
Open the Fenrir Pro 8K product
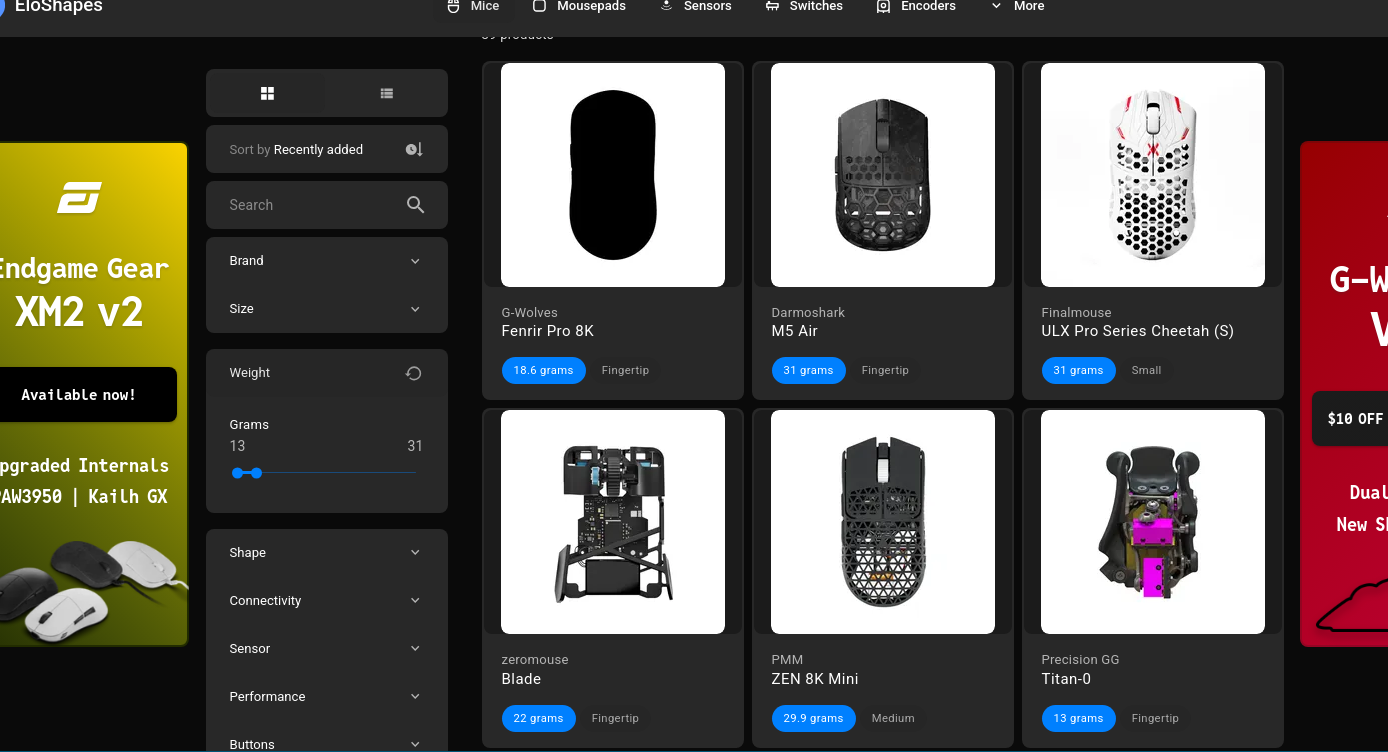click(x=548, y=331)
